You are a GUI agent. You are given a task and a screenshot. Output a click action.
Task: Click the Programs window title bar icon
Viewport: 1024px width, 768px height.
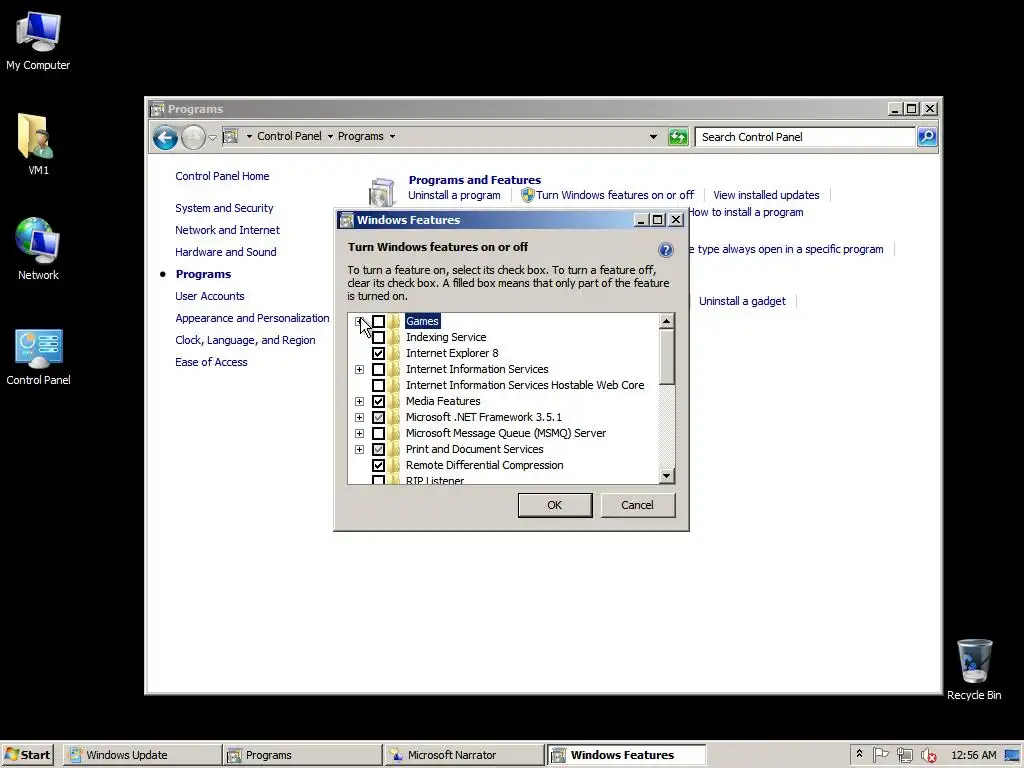tap(157, 109)
